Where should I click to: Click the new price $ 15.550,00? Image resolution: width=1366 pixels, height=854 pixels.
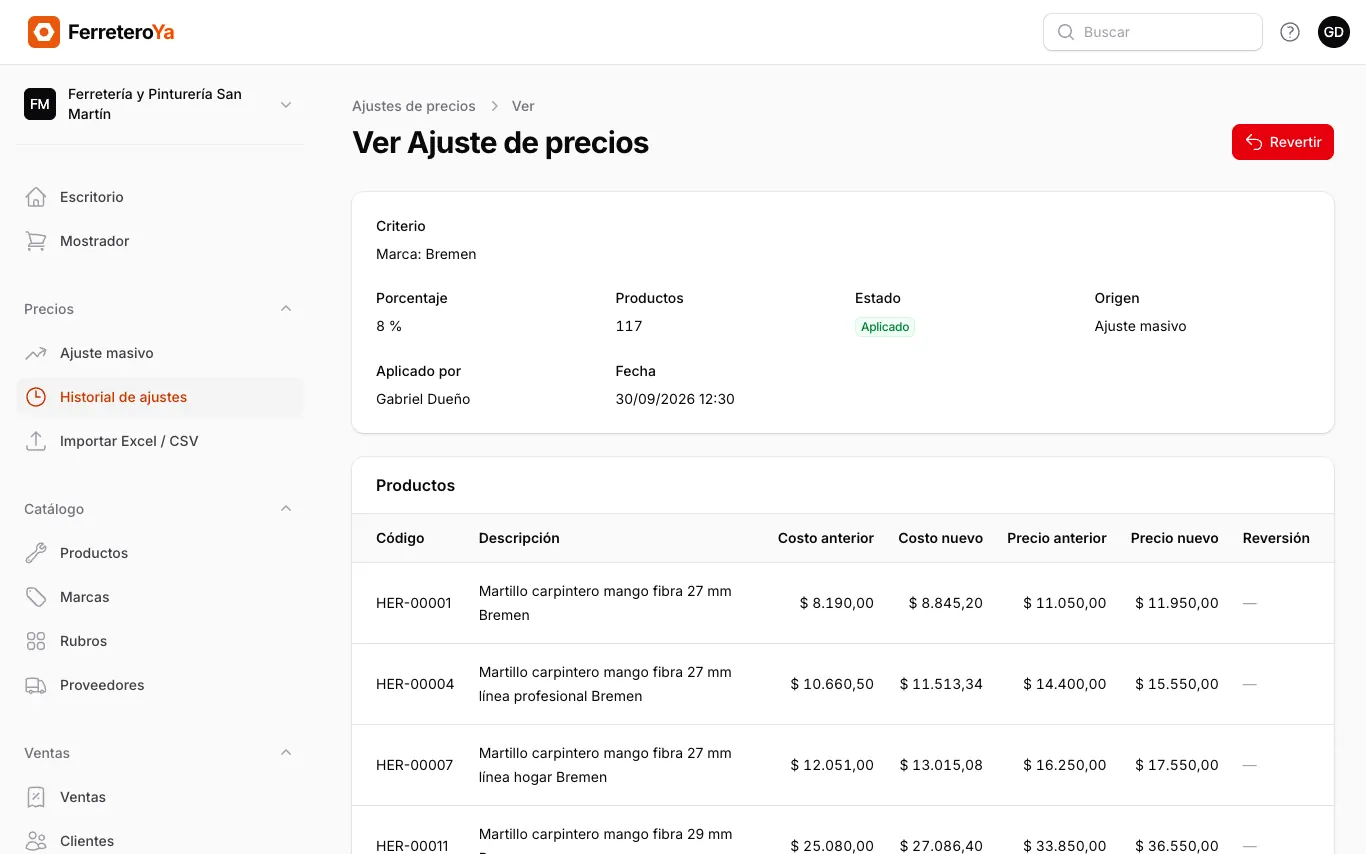click(x=1177, y=684)
